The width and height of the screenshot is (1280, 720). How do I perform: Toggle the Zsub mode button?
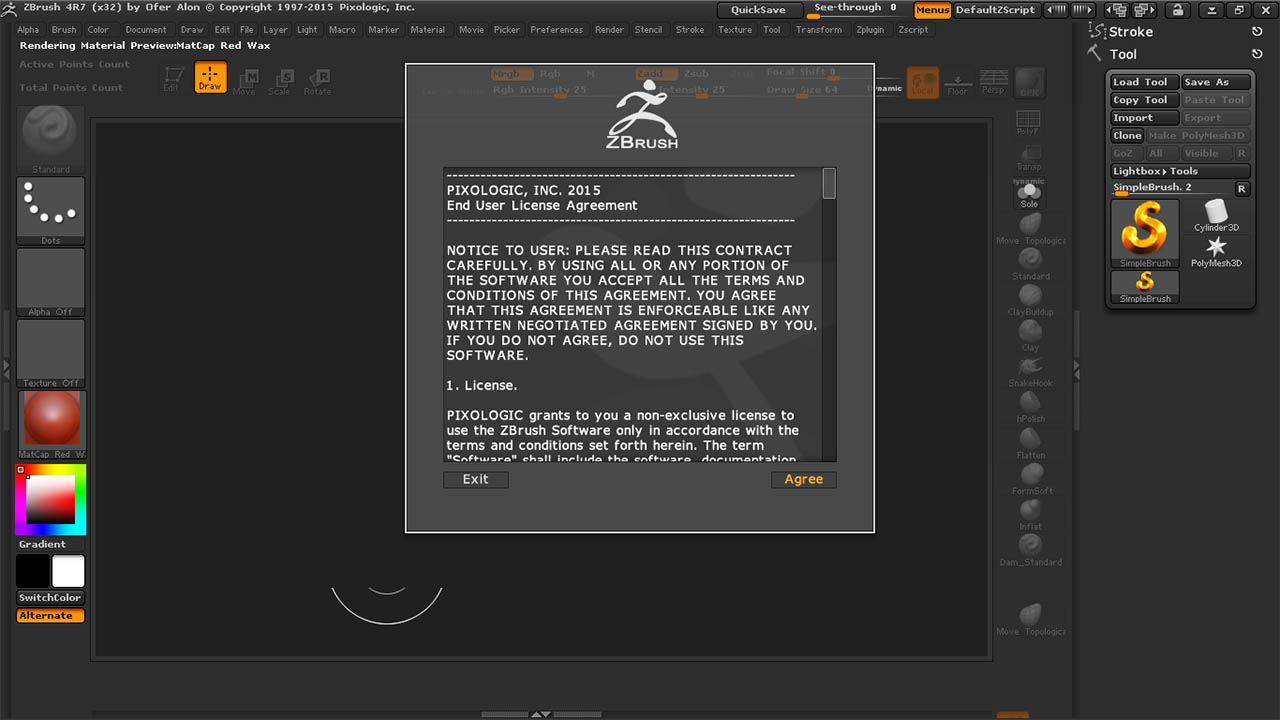pyautogui.click(x=696, y=74)
